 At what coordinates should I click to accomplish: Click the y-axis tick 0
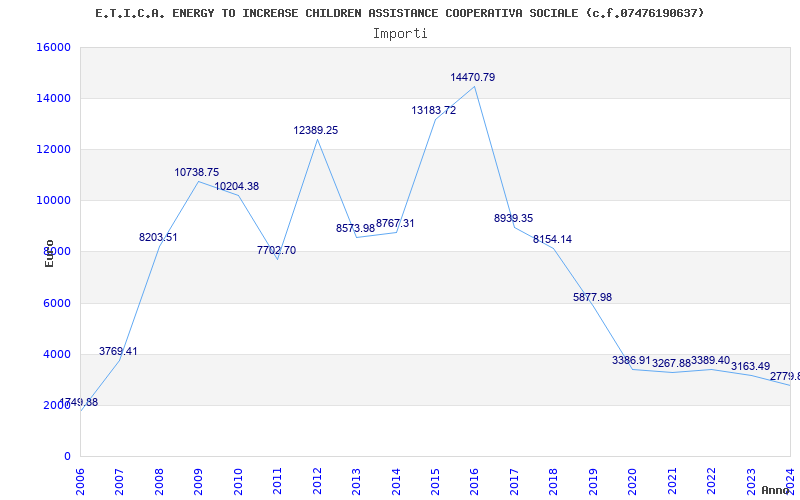[x=67, y=457]
